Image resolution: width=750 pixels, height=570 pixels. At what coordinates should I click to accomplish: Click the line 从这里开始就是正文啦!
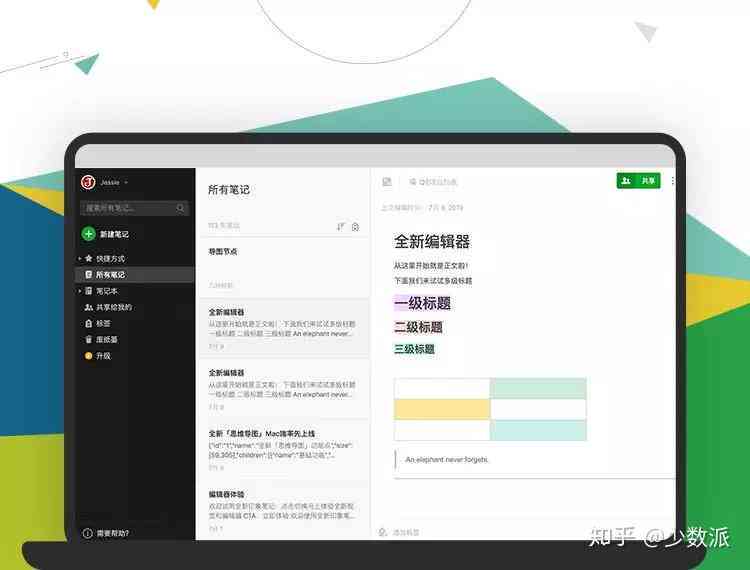click(431, 265)
